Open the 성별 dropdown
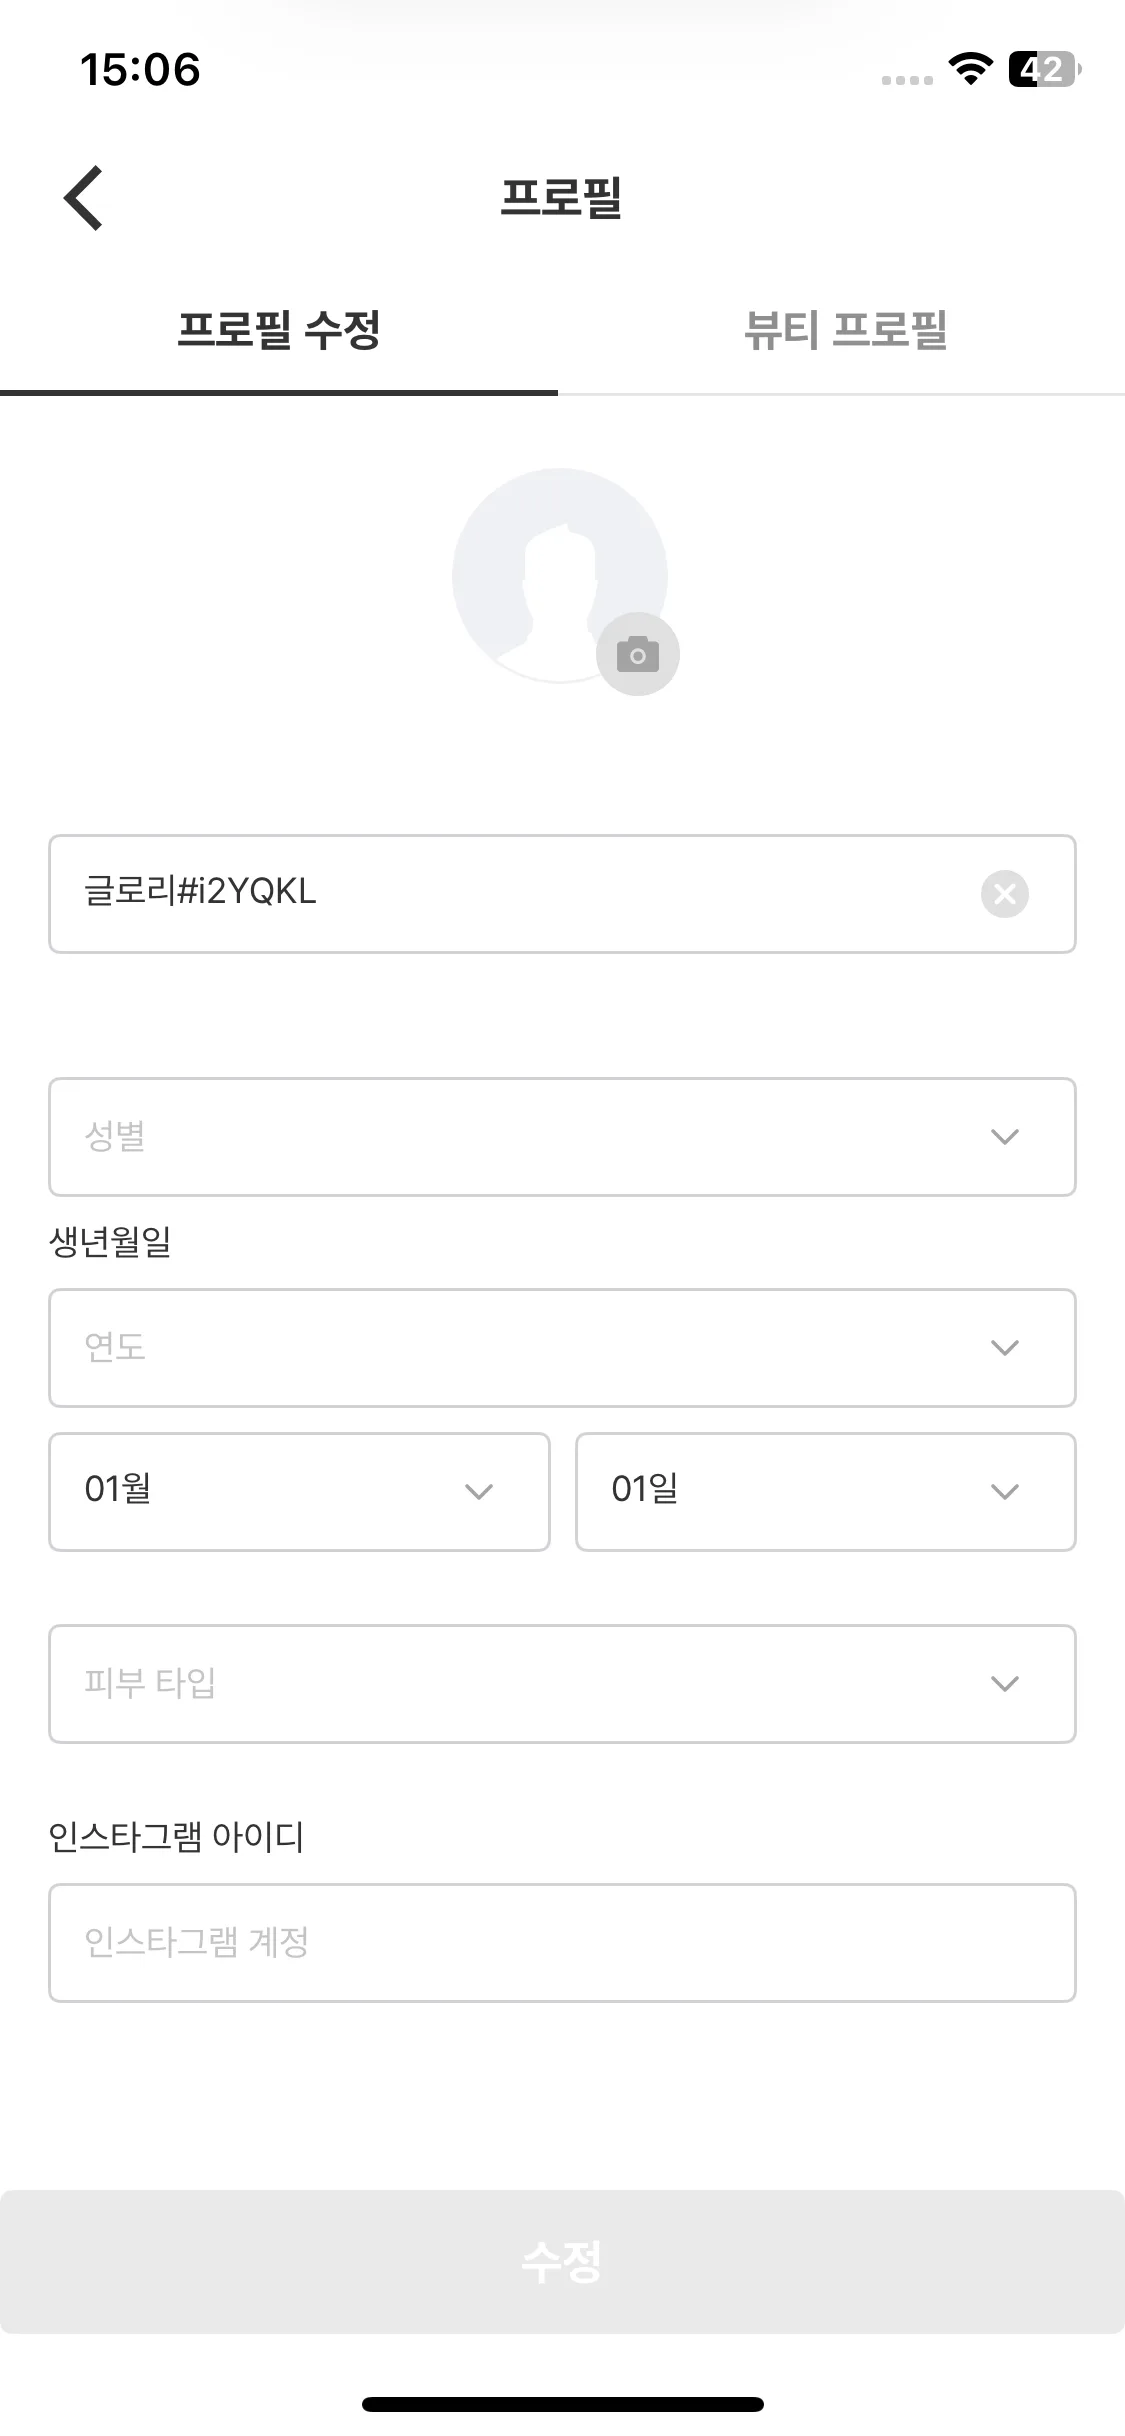This screenshot has height=2436, width=1125. [562, 1137]
